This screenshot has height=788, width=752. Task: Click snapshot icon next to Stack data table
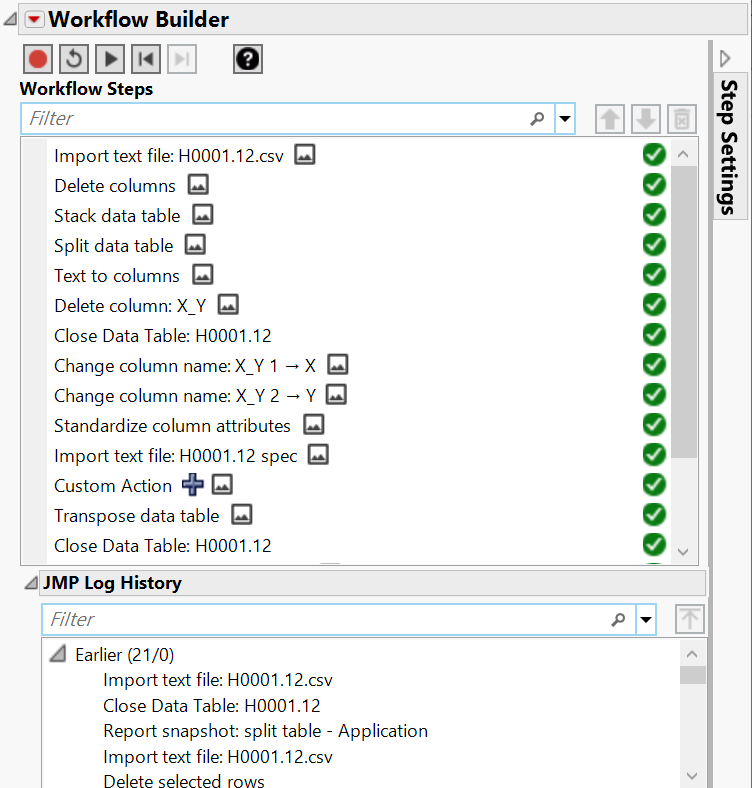(203, 215)
